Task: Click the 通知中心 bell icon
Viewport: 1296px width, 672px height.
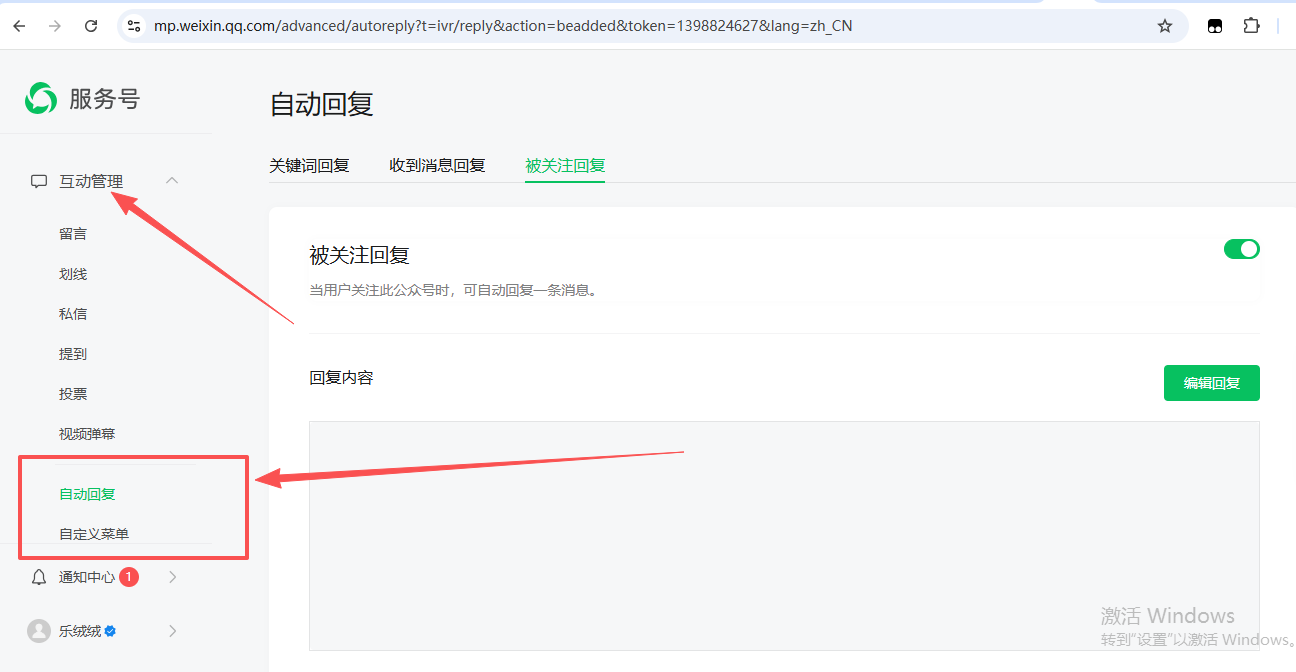Action: [39, 577]
